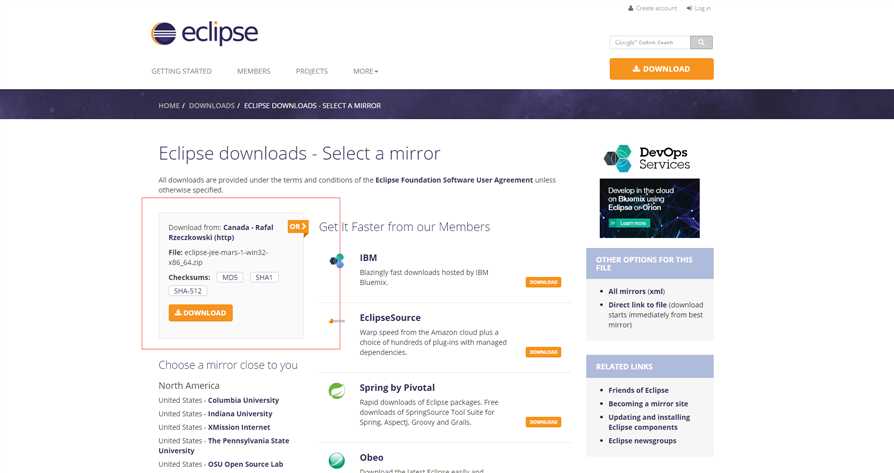Click the orange OR arrow badge
This screenshot has height=473, width=894.
pos(298,227)
